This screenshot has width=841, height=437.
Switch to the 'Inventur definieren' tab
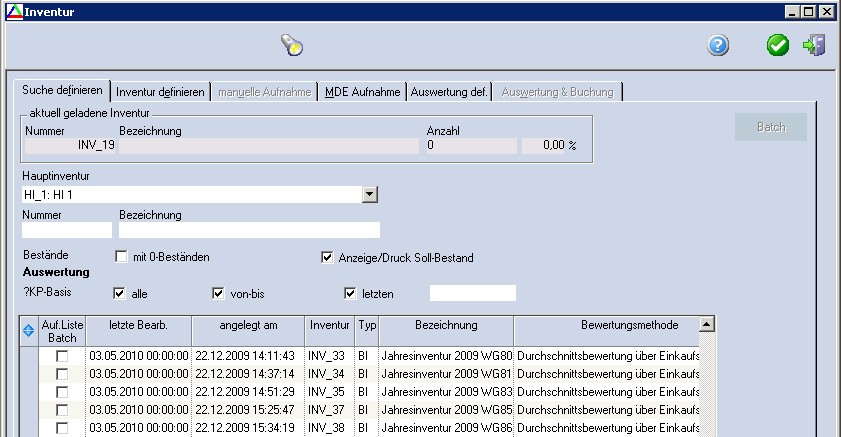tap(160, 92)
